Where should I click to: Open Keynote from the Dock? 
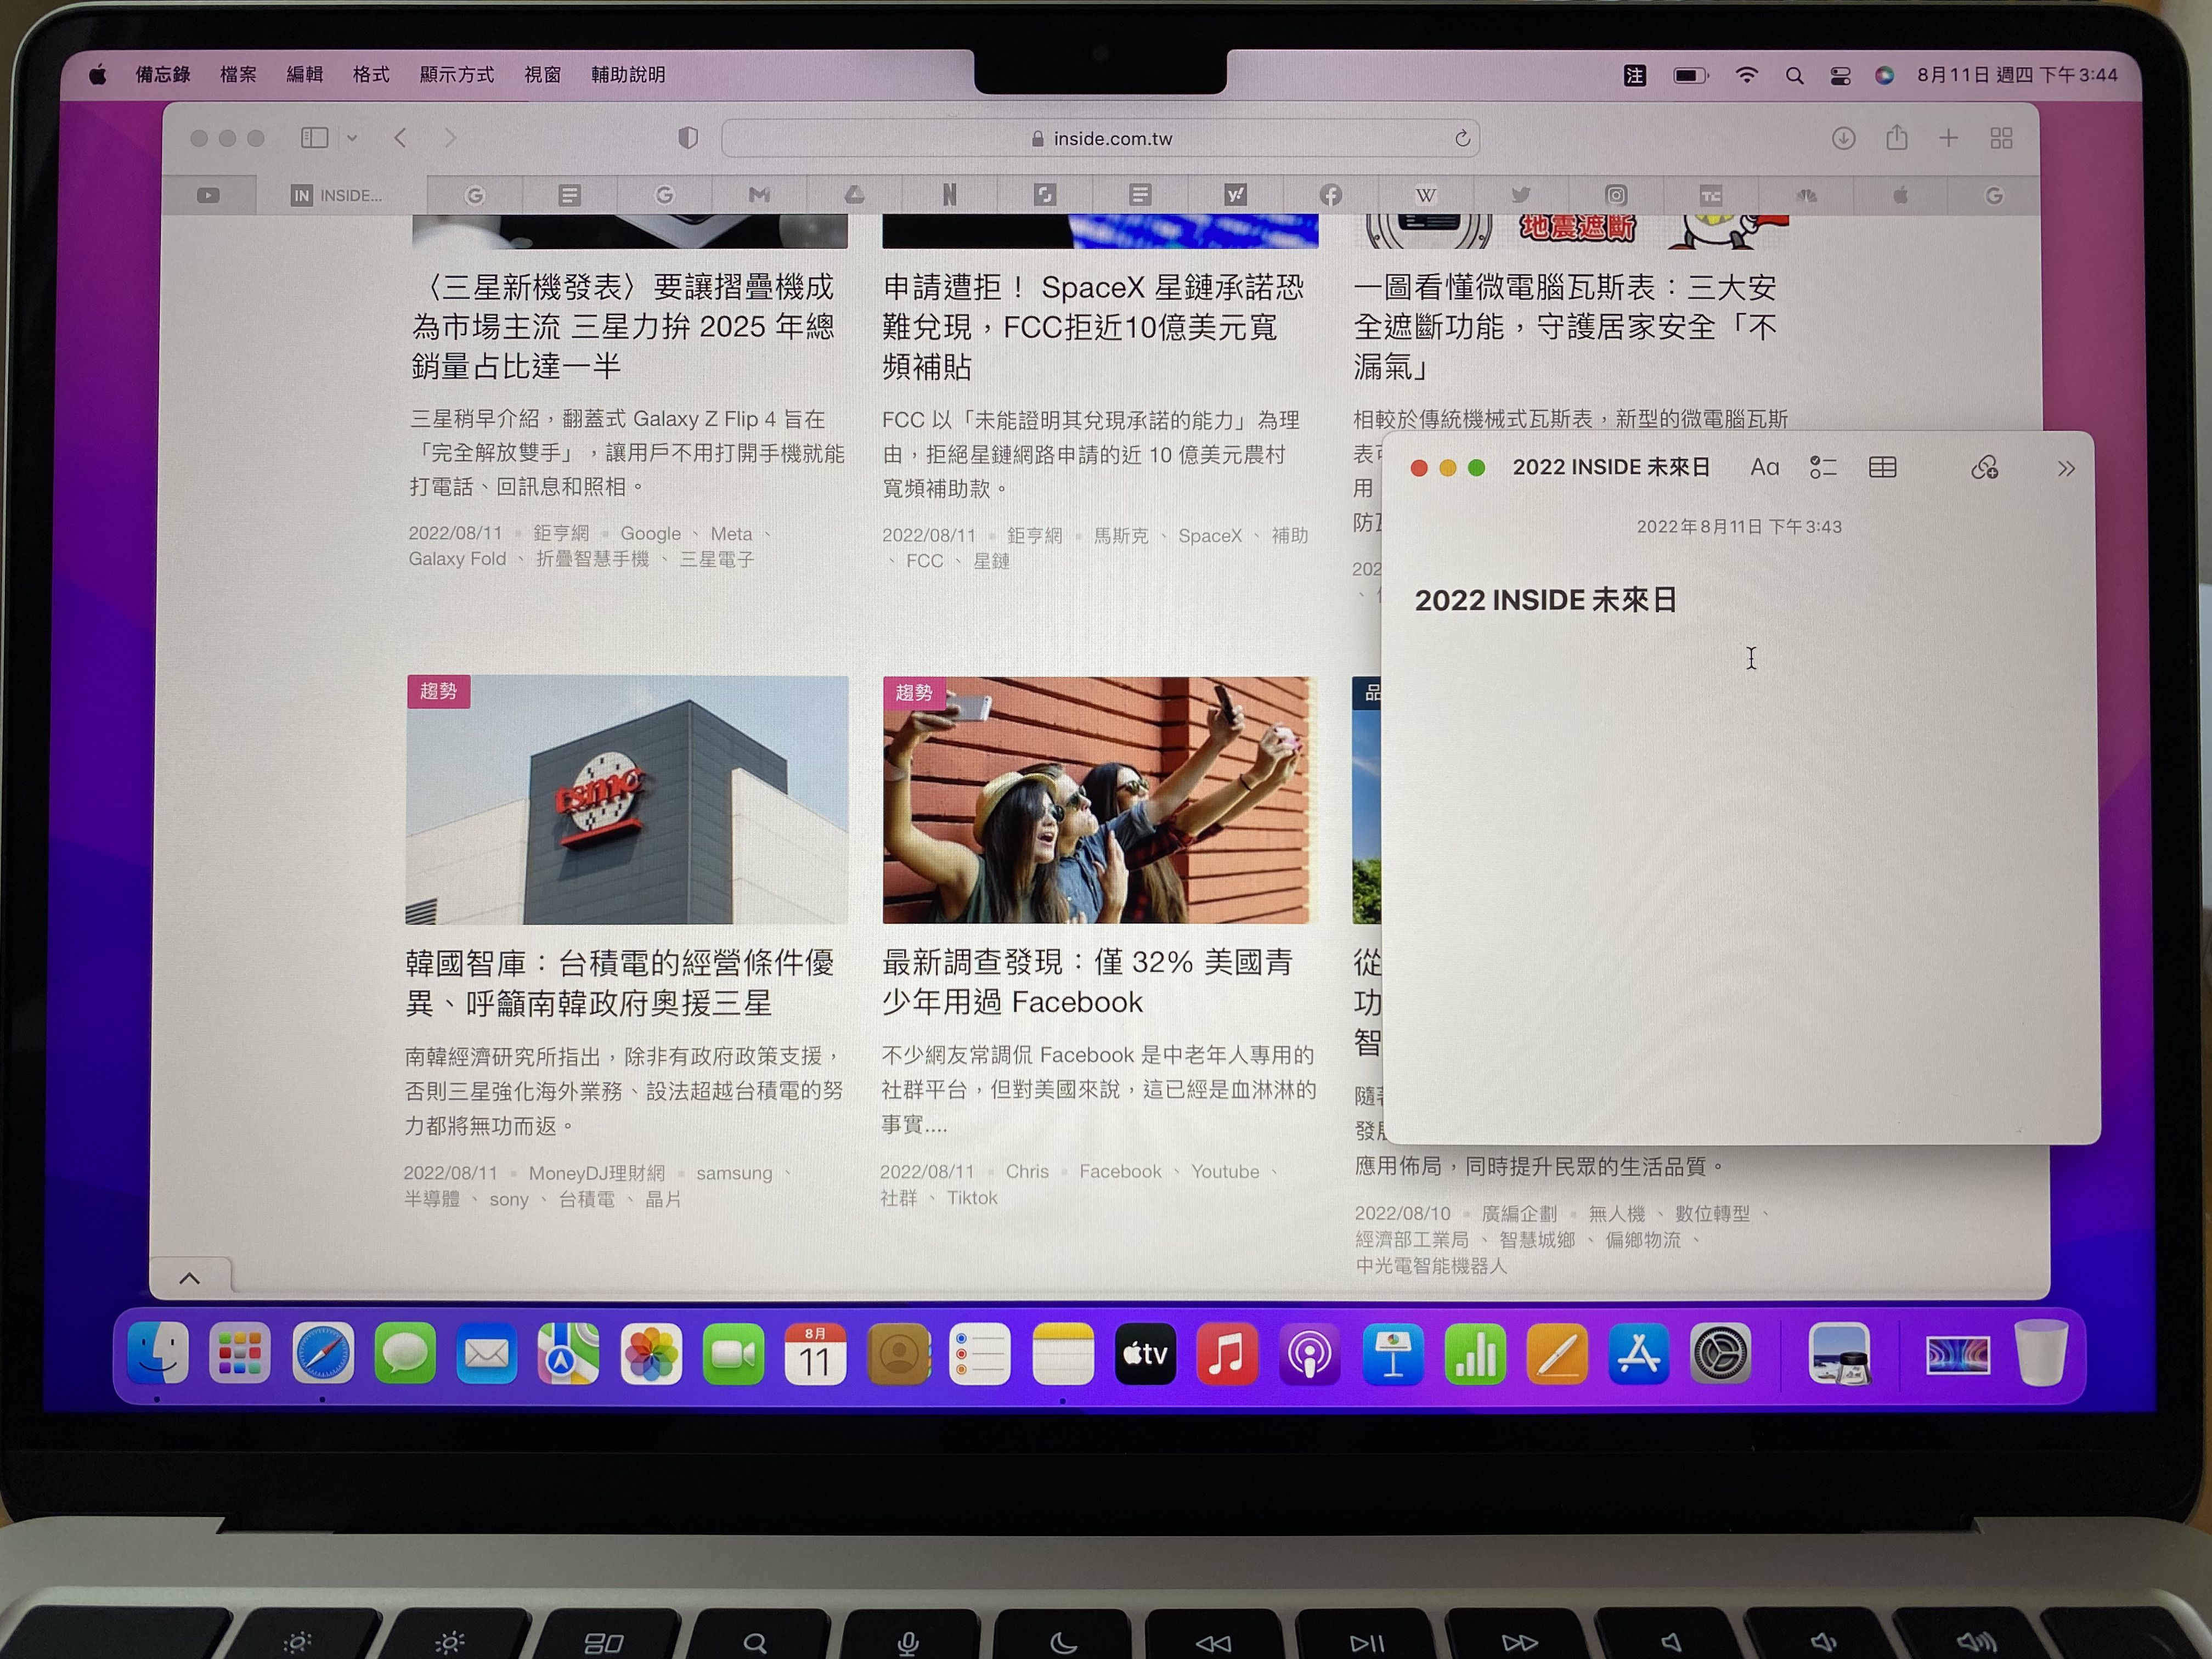click(1392, 1355)
